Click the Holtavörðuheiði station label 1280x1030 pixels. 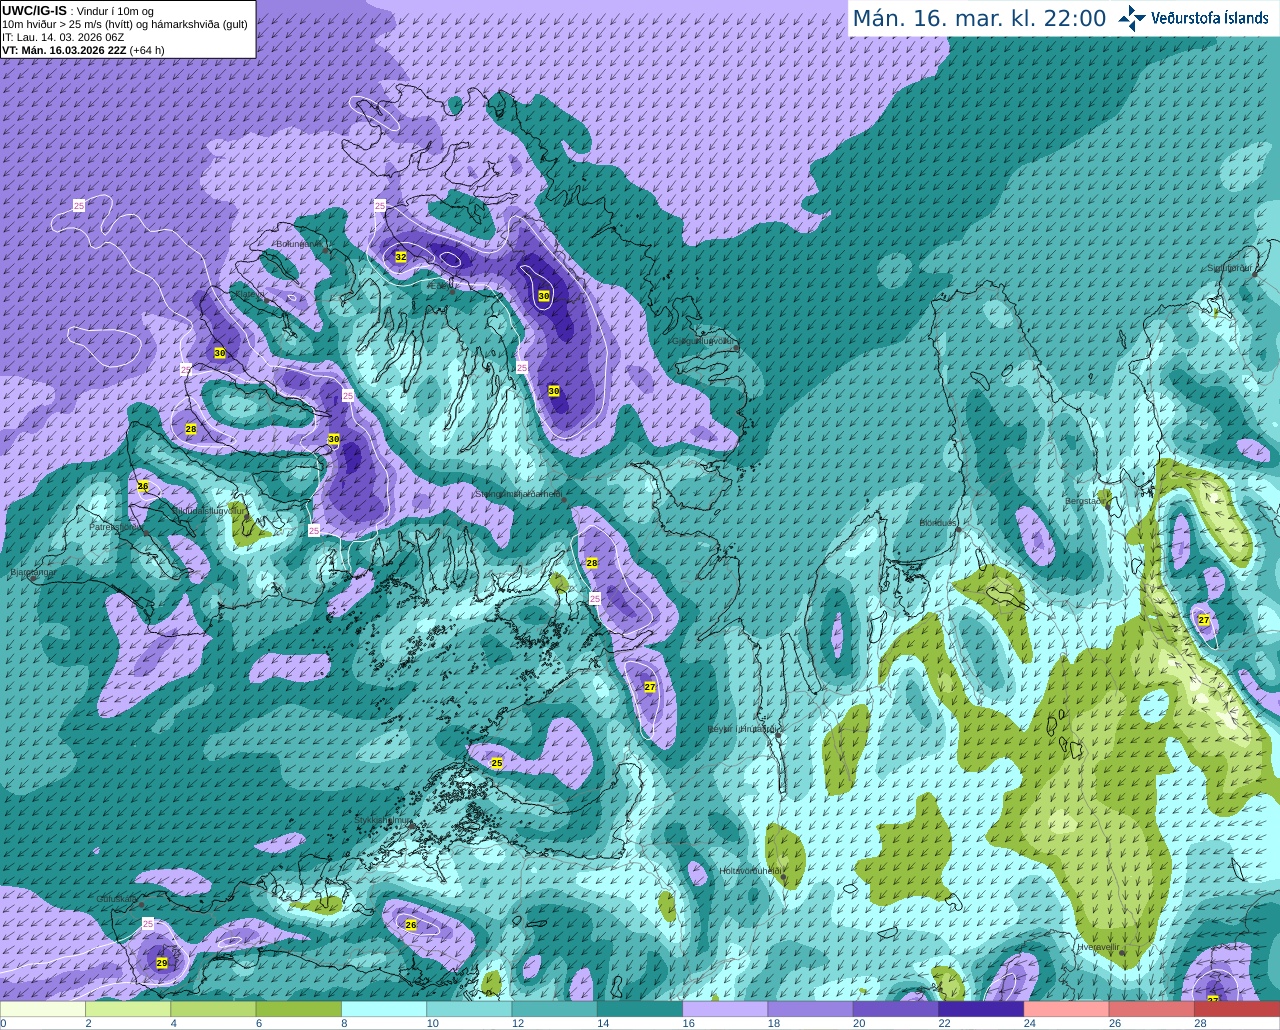pyautogui.click(x=750, y=871)
